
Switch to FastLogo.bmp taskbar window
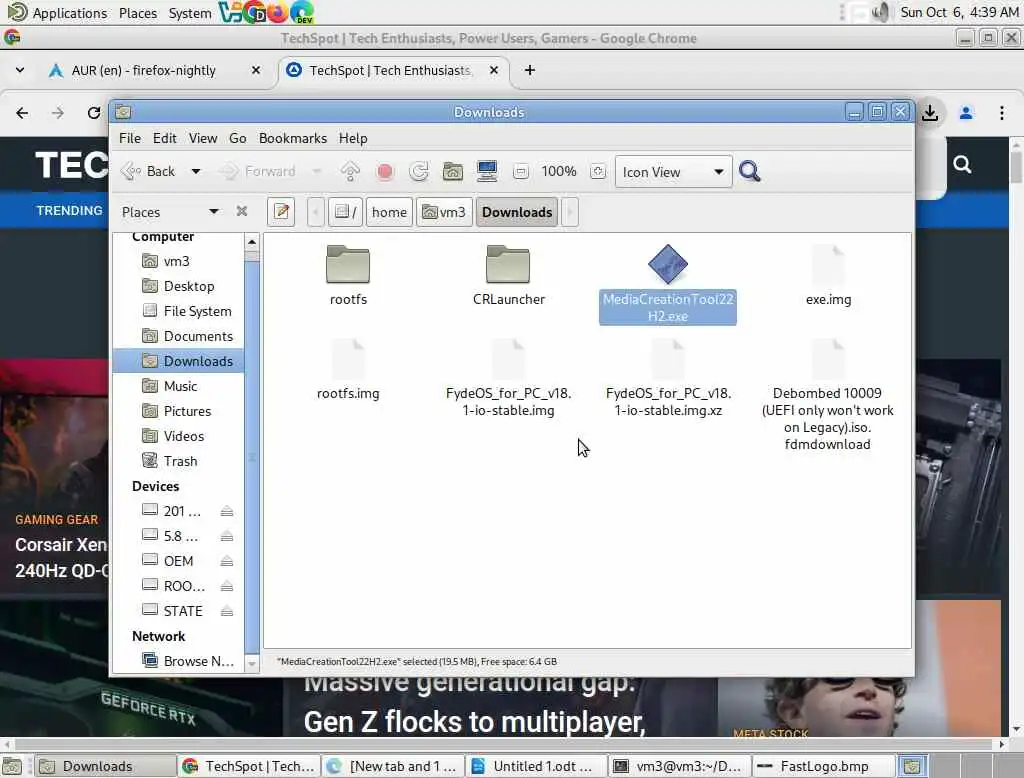click(x=824, y=766)
